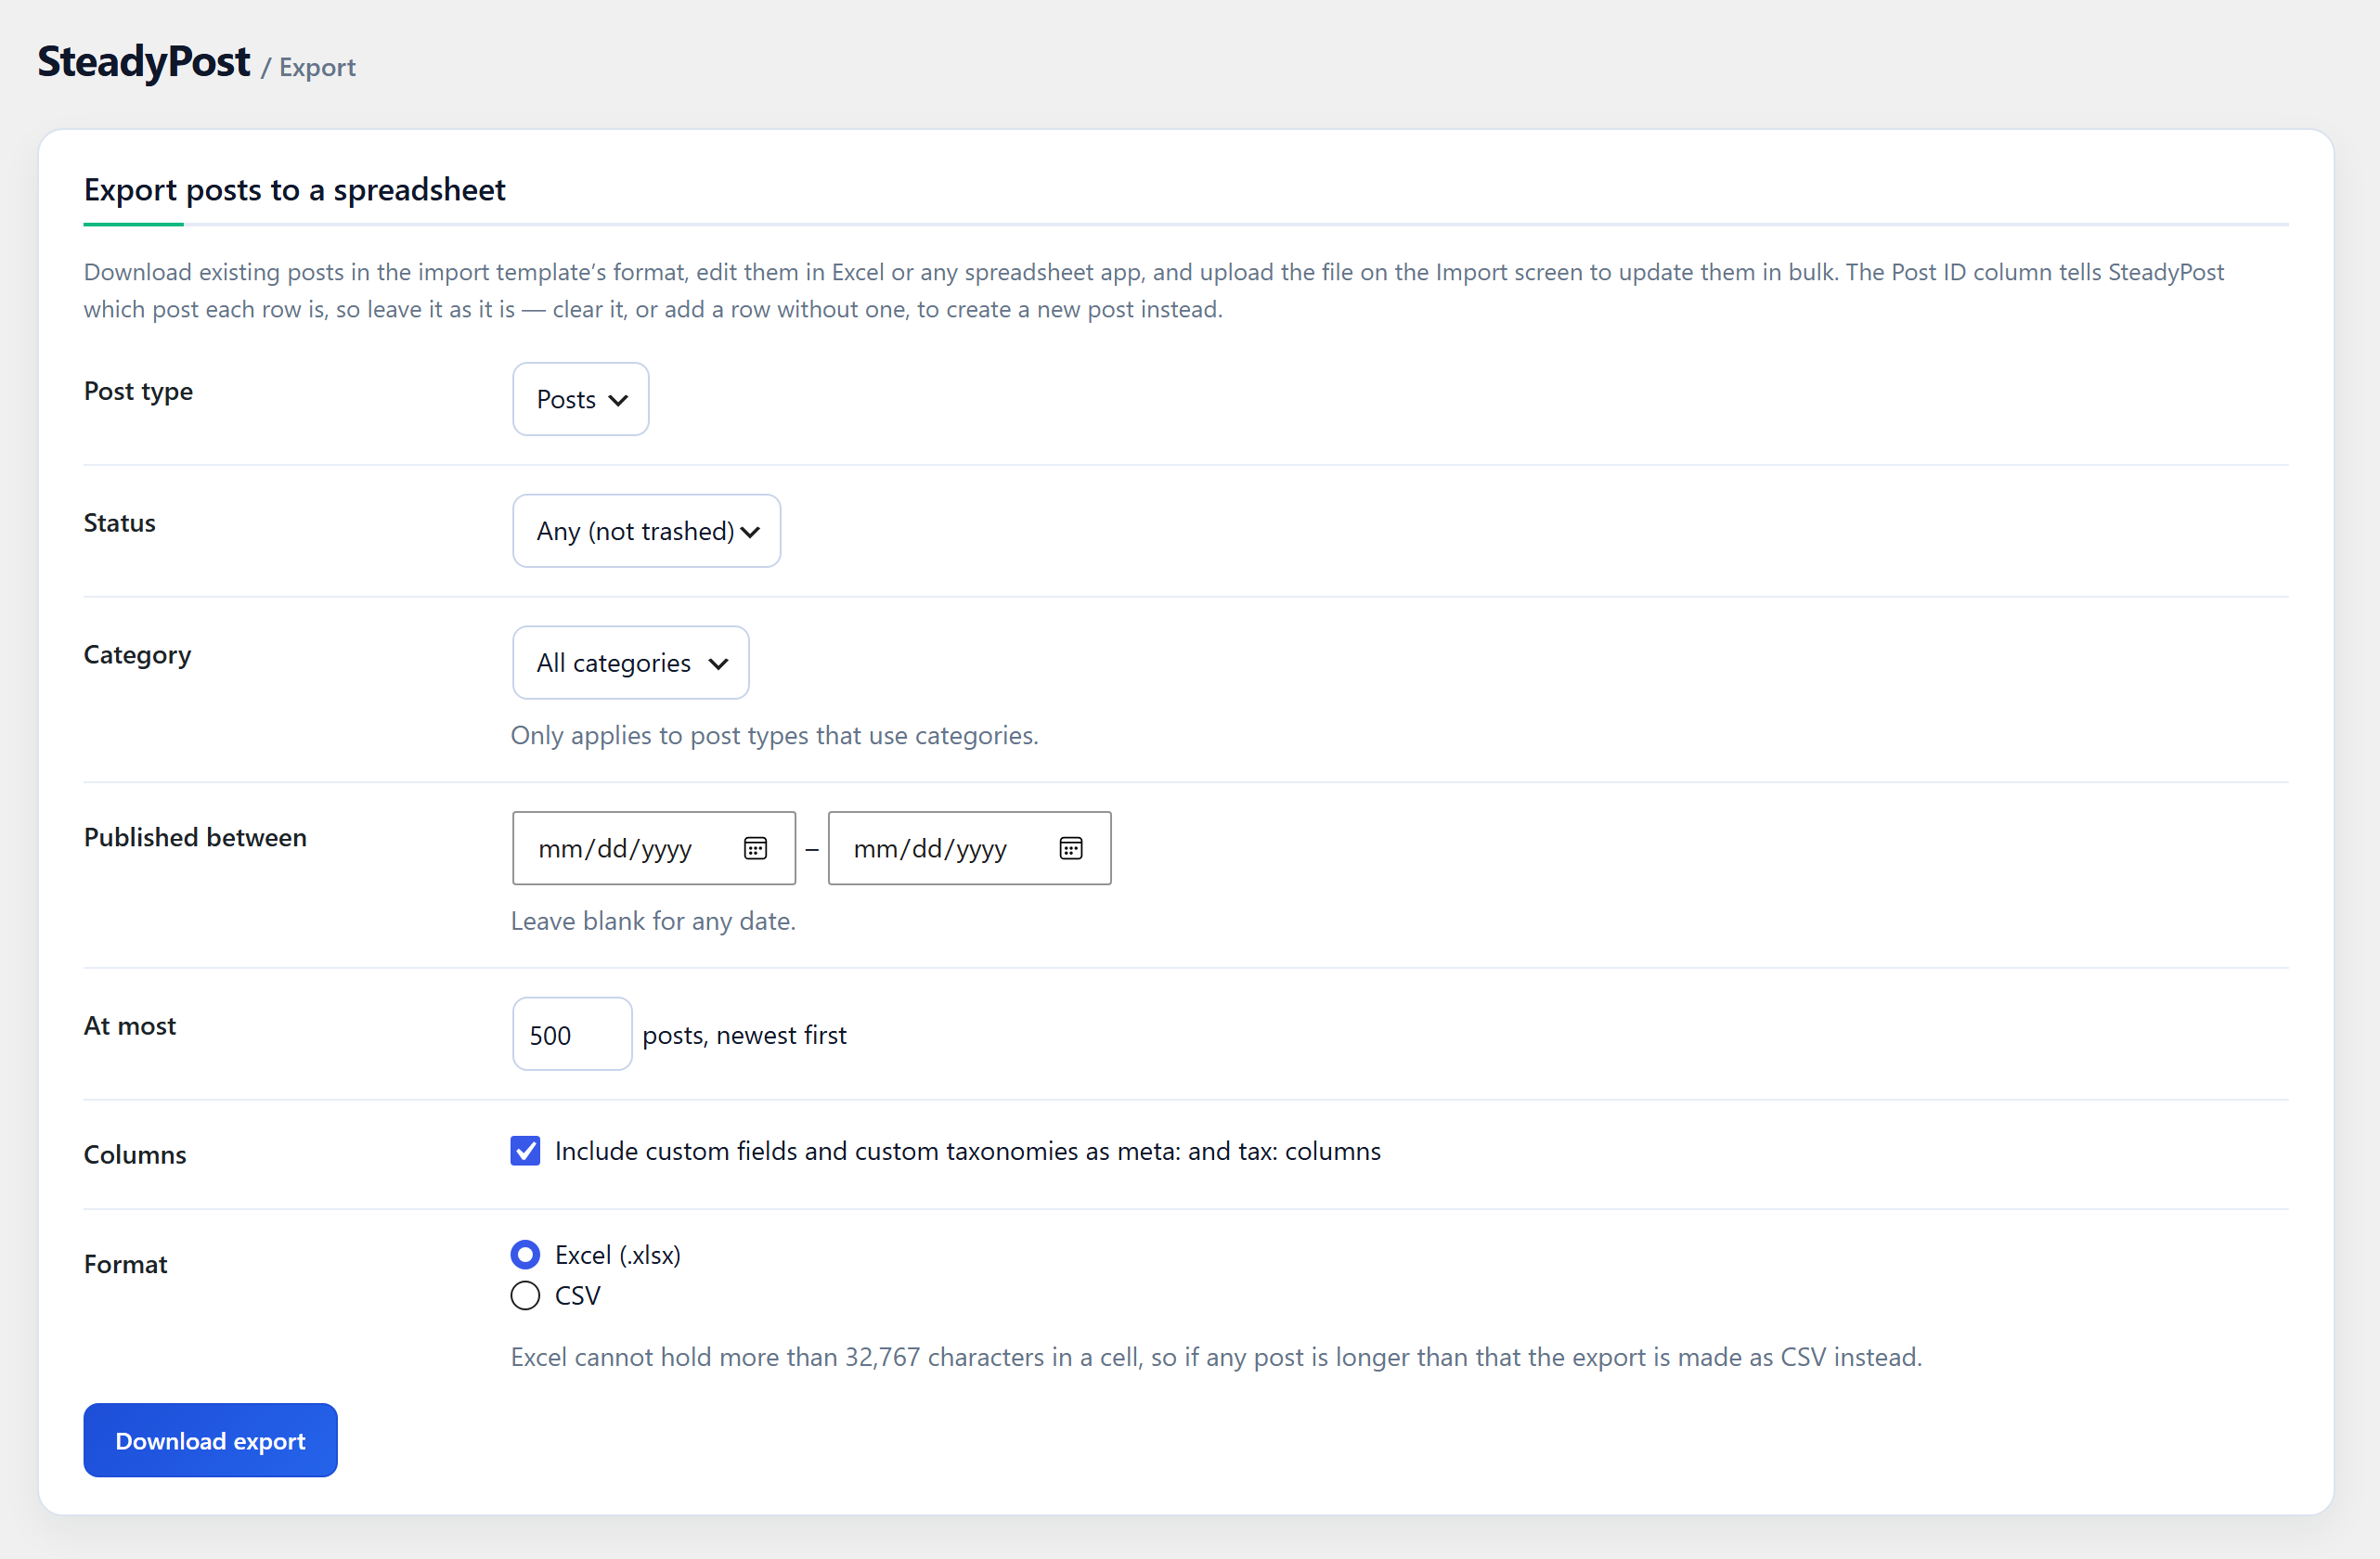The image size is (2380, 1559).
Task: Click the Columns row label
Action: [x=135, y=1155]
